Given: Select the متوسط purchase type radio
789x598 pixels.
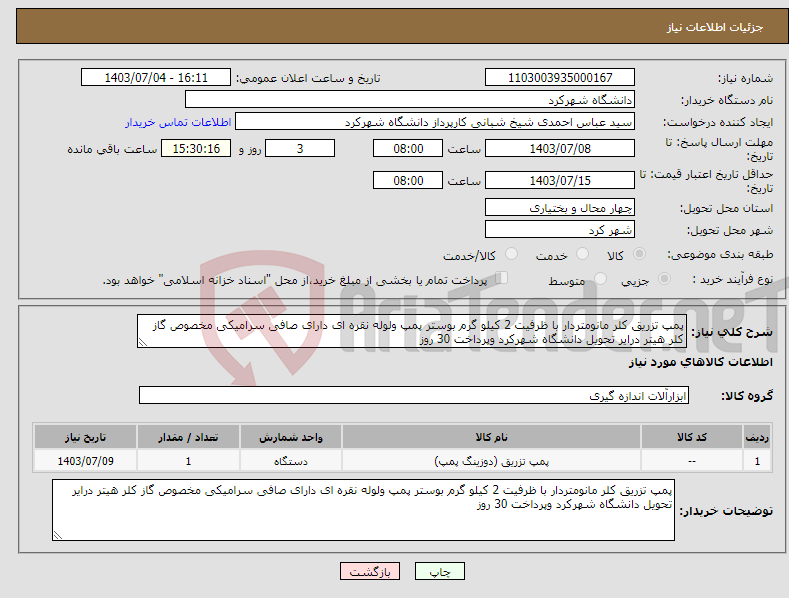Looking at the screenshot, I should tap(600, 278).
